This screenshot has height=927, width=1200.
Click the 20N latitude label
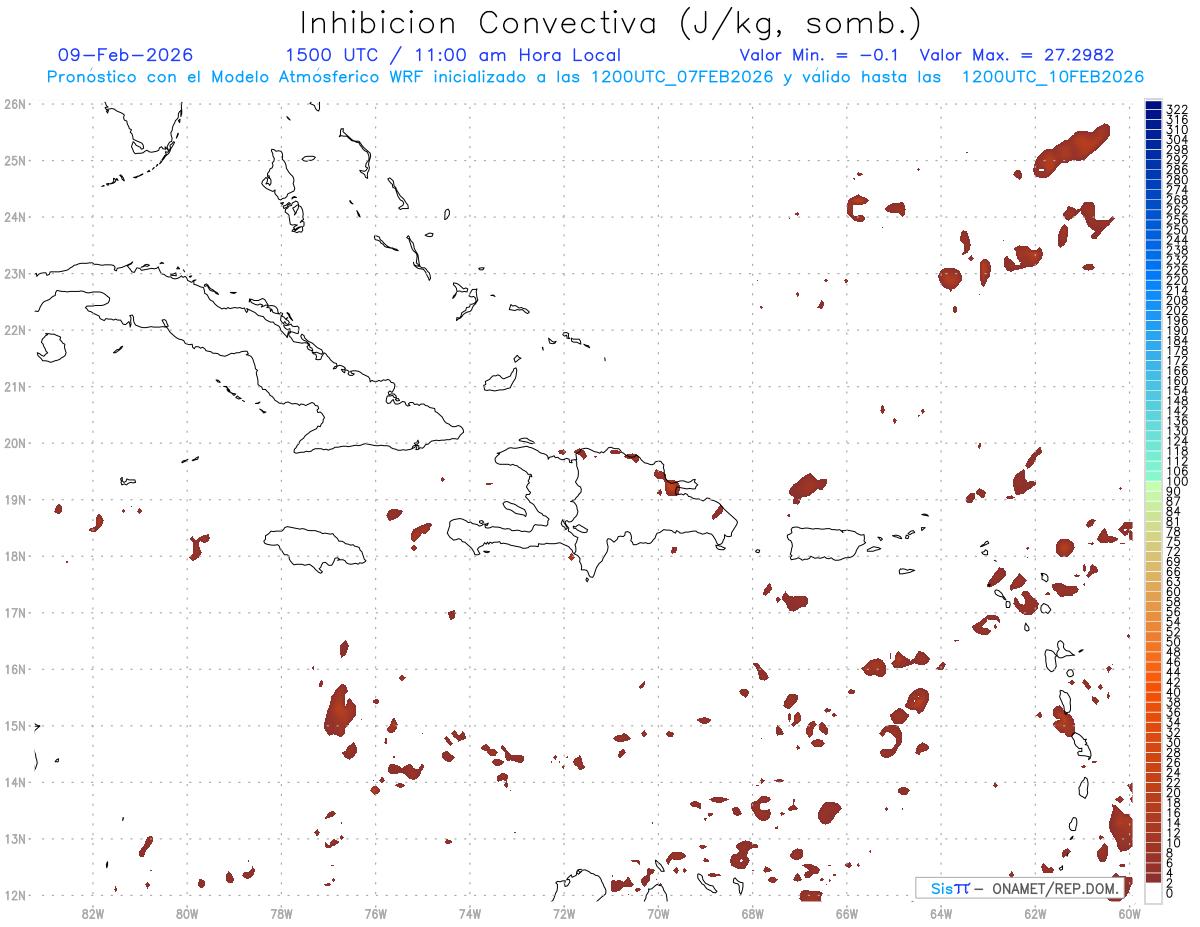coord(14,443)
